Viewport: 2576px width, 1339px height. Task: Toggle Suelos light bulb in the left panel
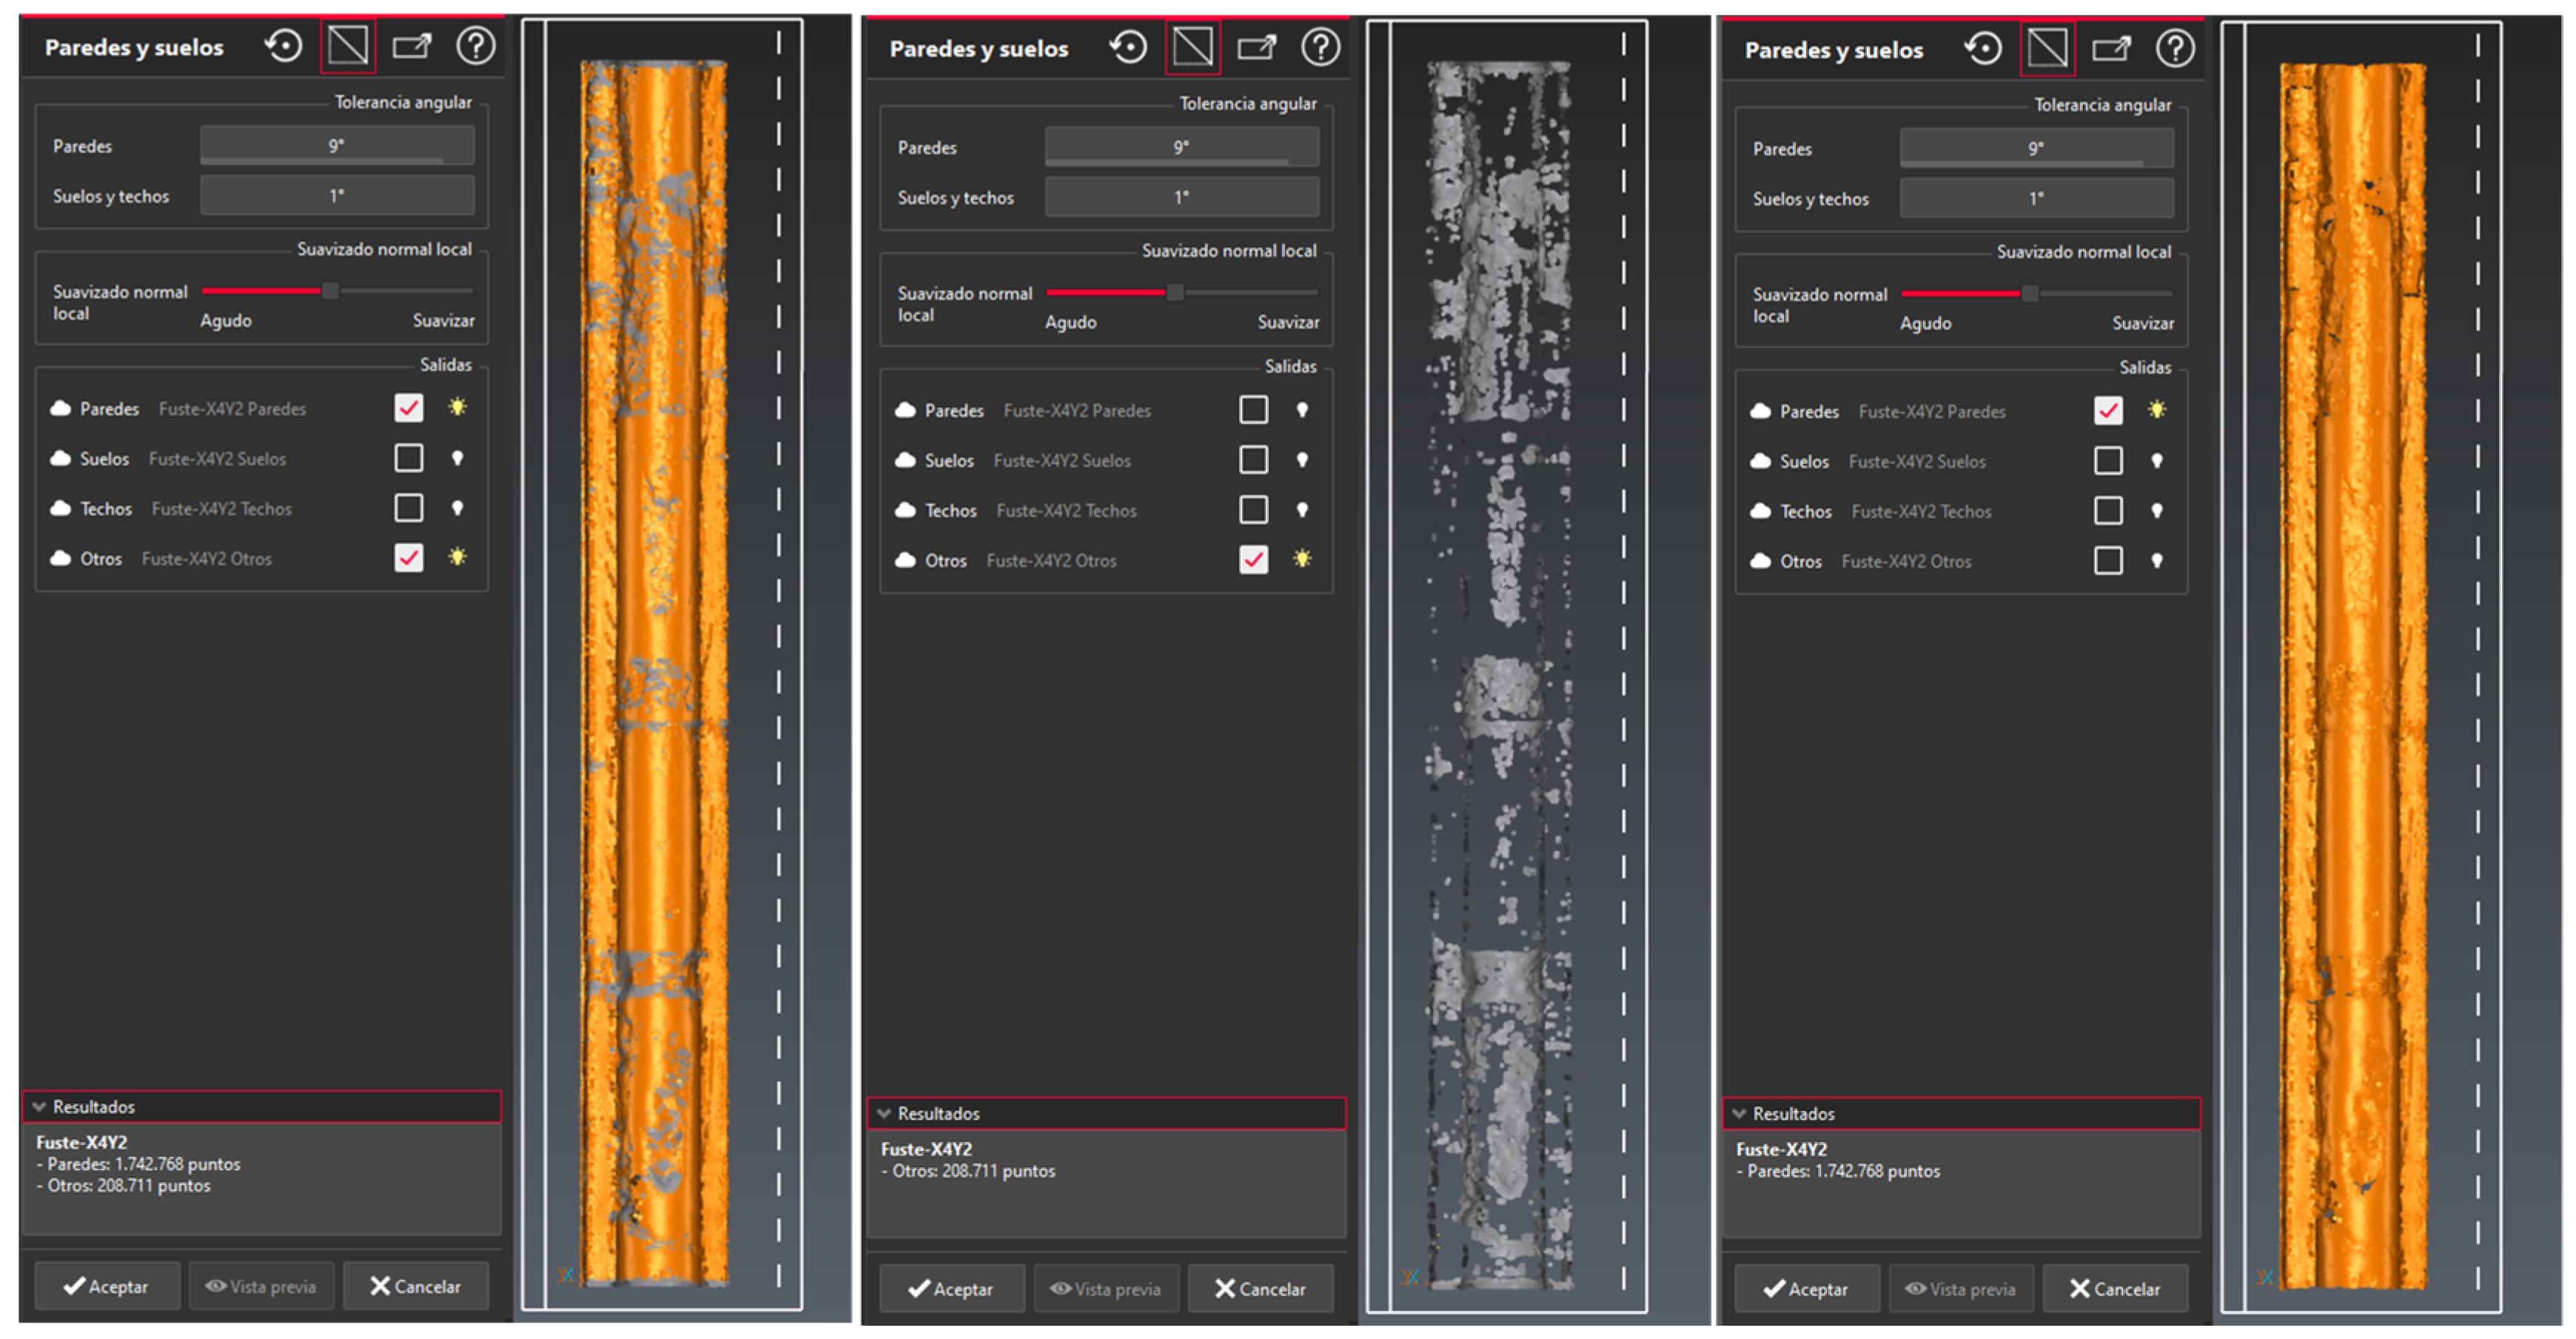tap(457, 458)
